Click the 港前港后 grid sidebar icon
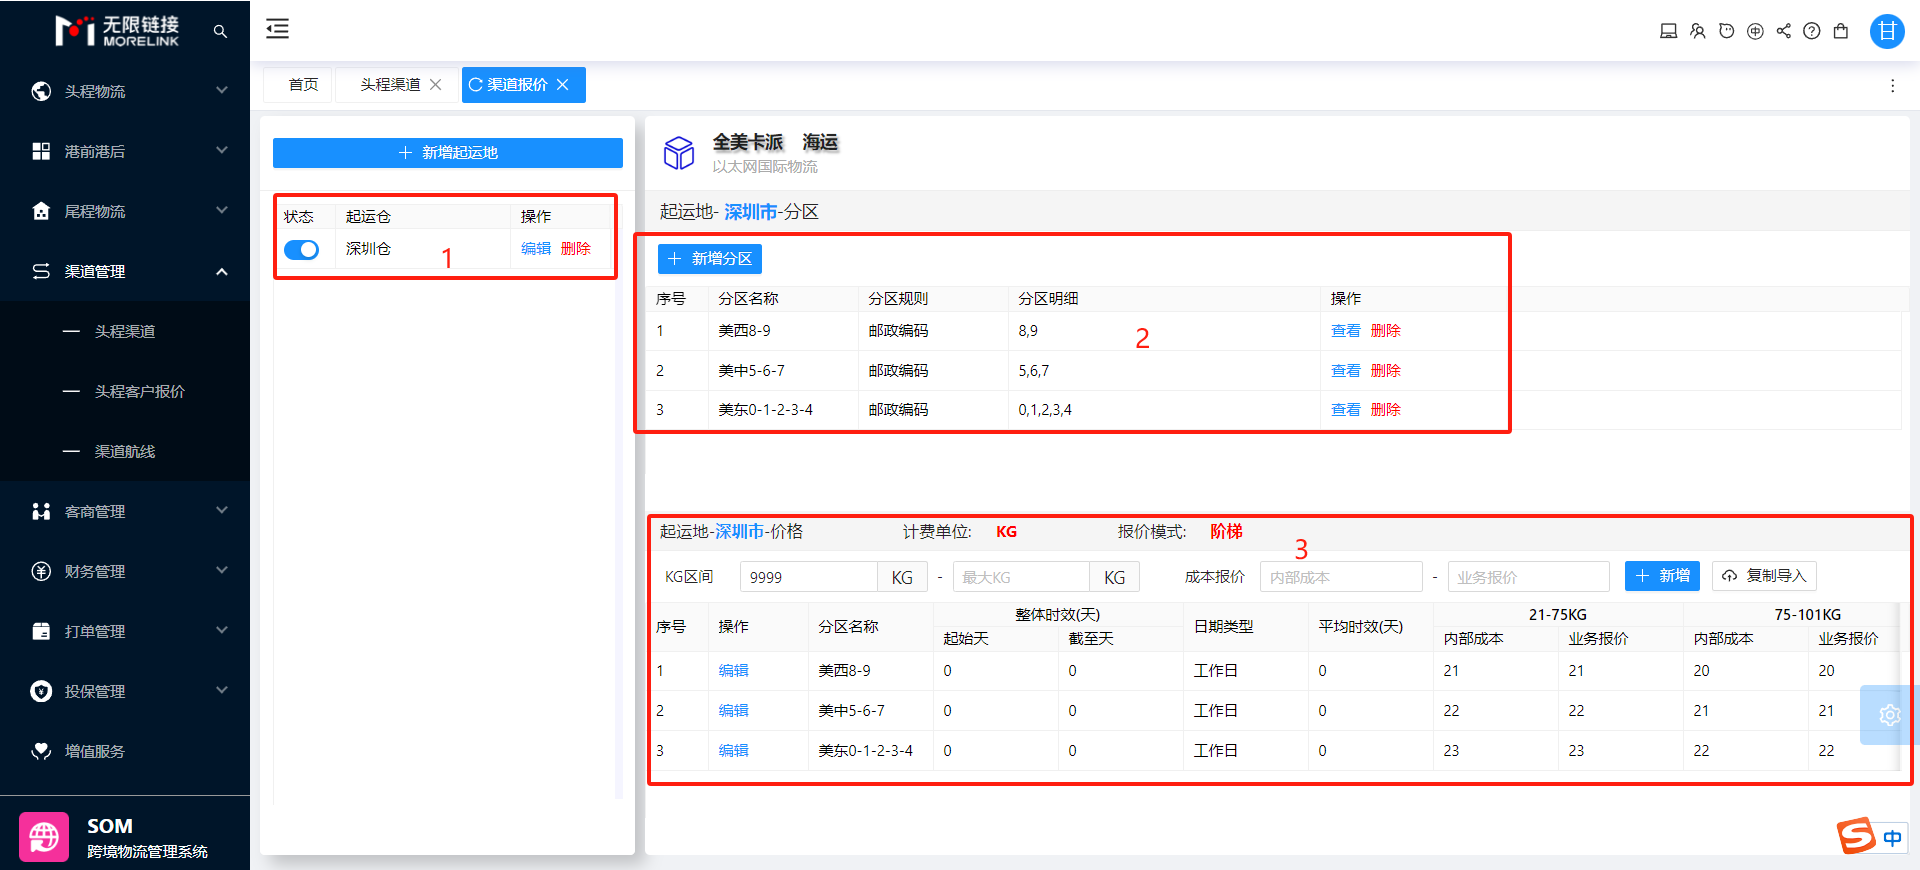The image size is (1920, 870). [x=41, y=151]
